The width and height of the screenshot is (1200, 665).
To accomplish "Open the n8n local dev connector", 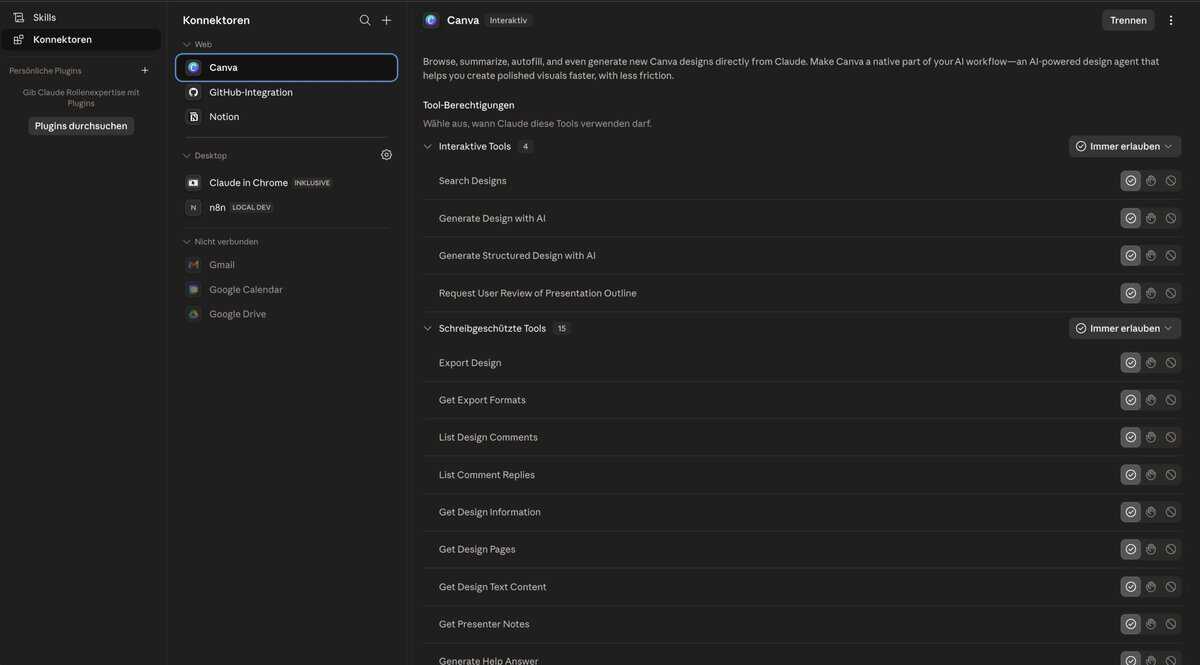I will pyautogui.click(x=287, y=207).
